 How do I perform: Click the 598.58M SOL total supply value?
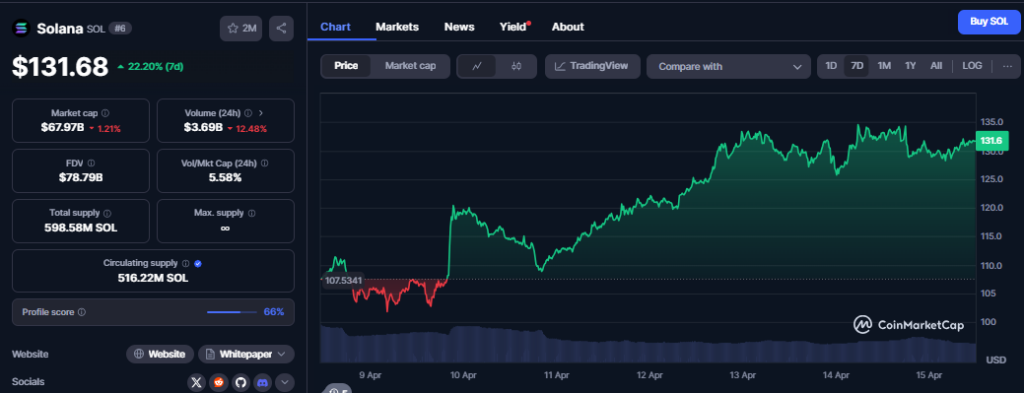tap(81, 228)
